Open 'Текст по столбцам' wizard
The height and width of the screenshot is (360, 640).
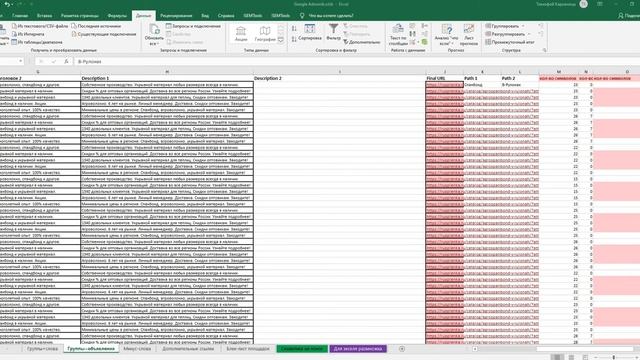pos(398,35)
